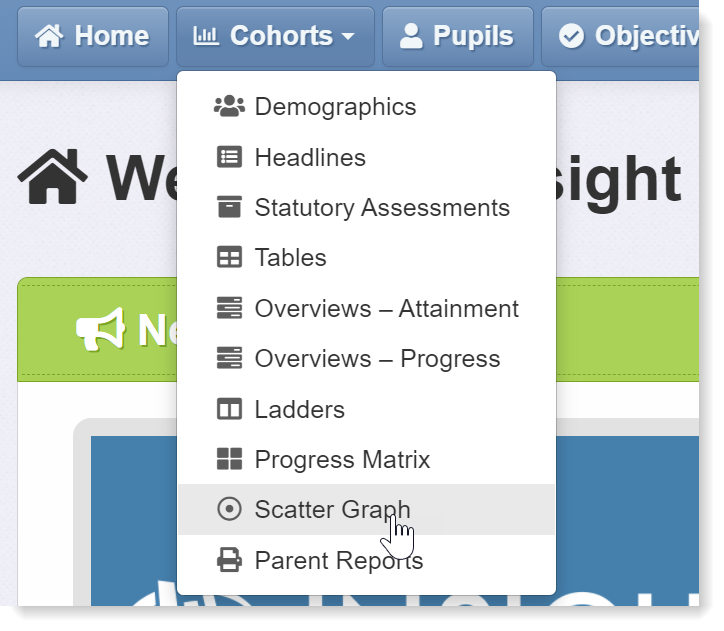Choose Demographics from the Cohorts menu
Image resolution: width=724 pixels, height=631 pixels.
coord(367,107)
